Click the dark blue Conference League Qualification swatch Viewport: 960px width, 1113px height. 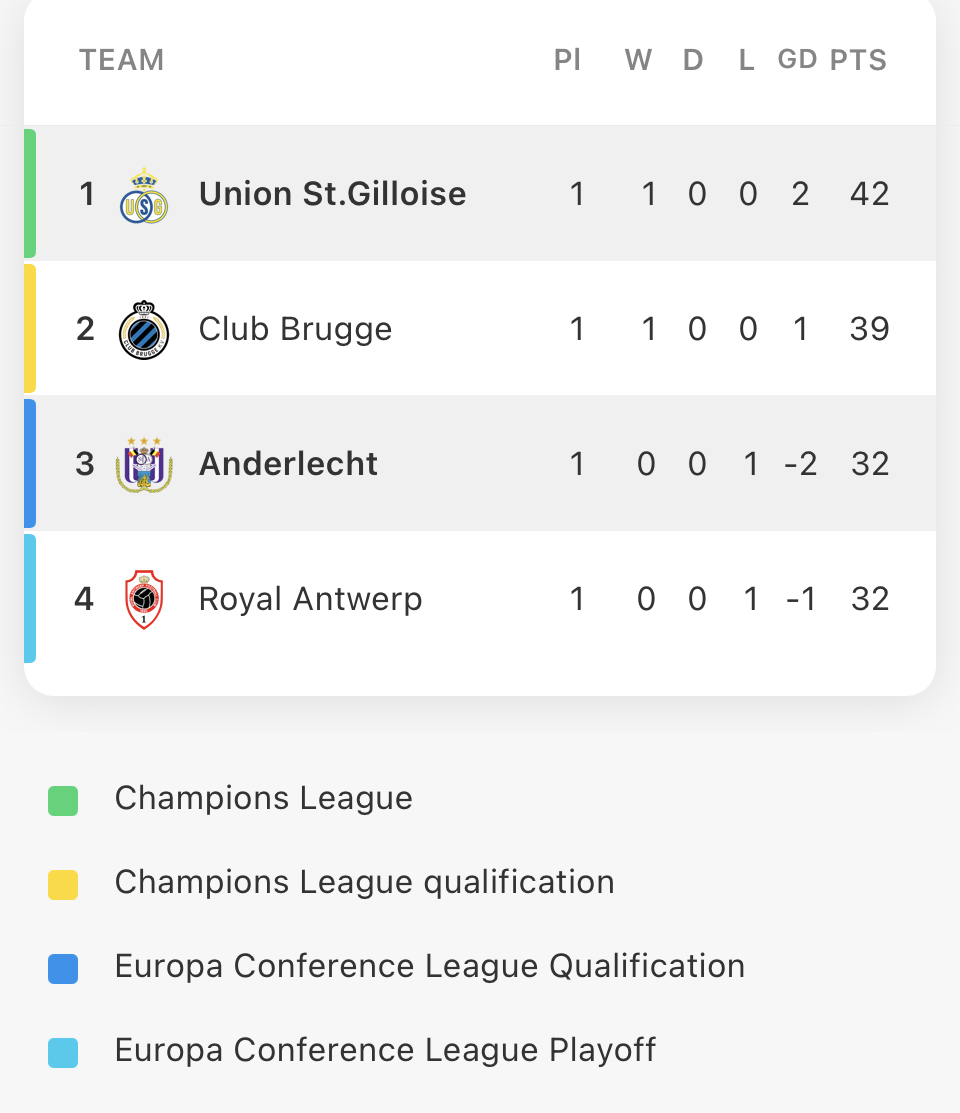click(63, 969)
